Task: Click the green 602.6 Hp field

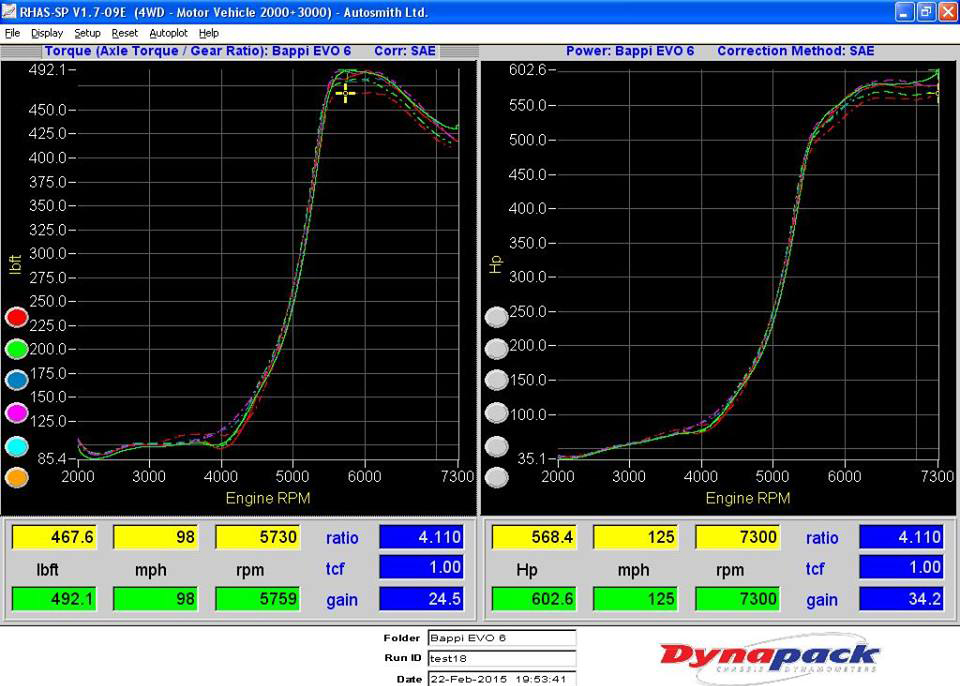Action: click(x=534, y=598)
